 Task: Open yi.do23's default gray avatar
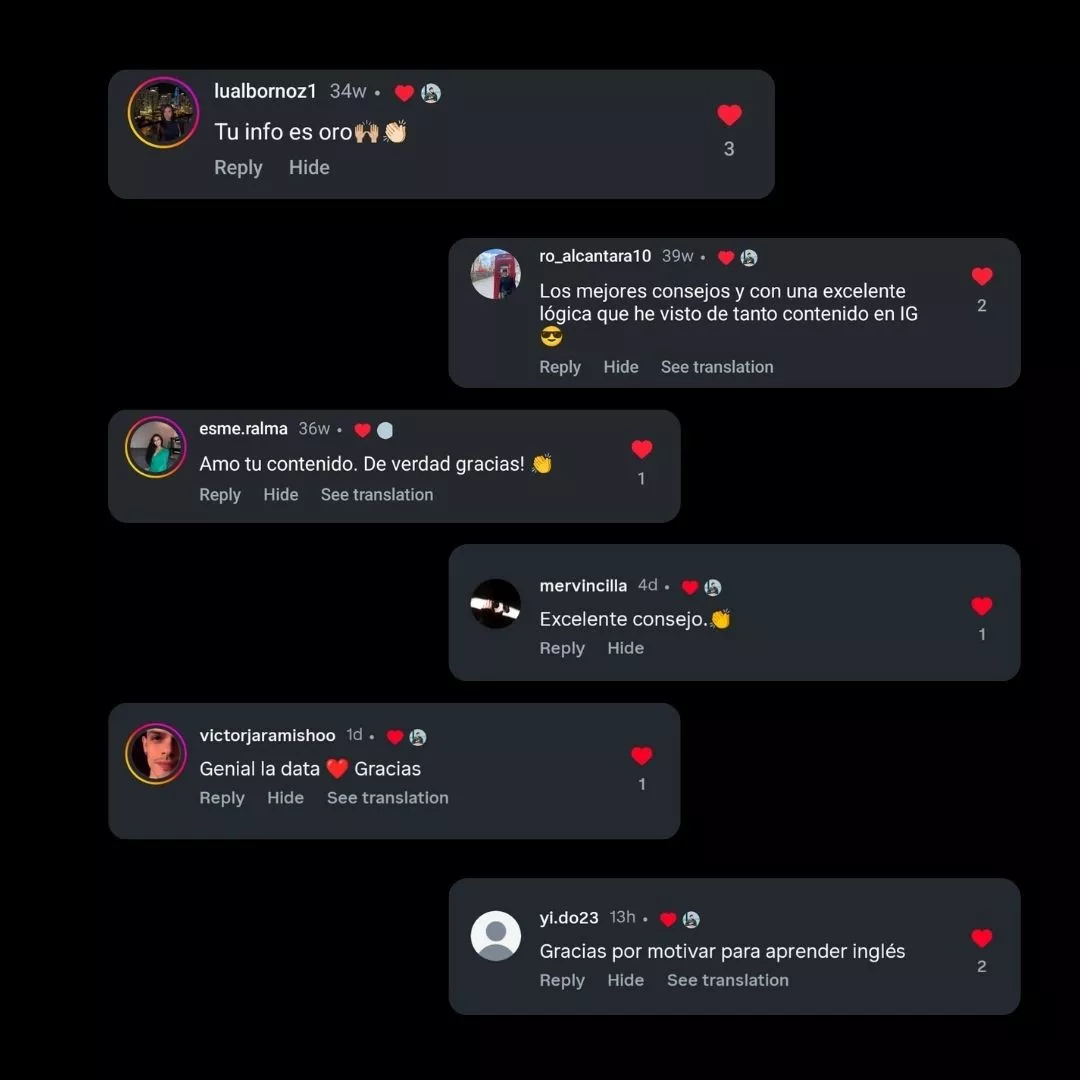(x=495, y=936)
